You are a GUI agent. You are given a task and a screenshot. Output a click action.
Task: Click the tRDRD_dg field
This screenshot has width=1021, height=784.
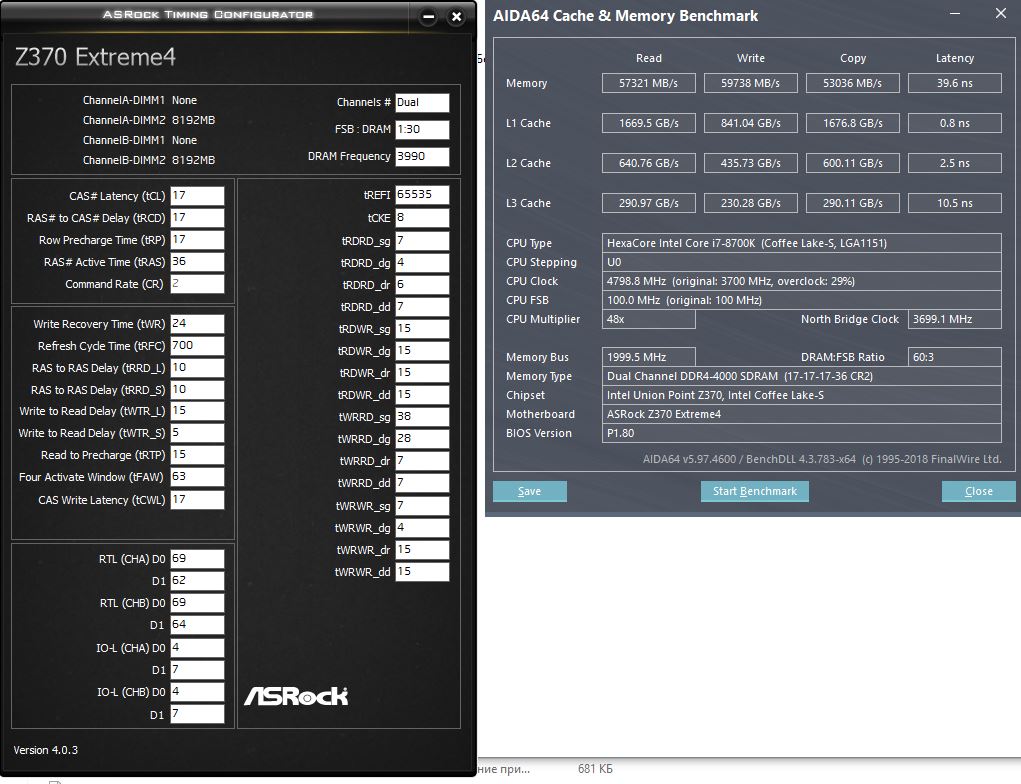pyautogui.click(x=422, y=262)
